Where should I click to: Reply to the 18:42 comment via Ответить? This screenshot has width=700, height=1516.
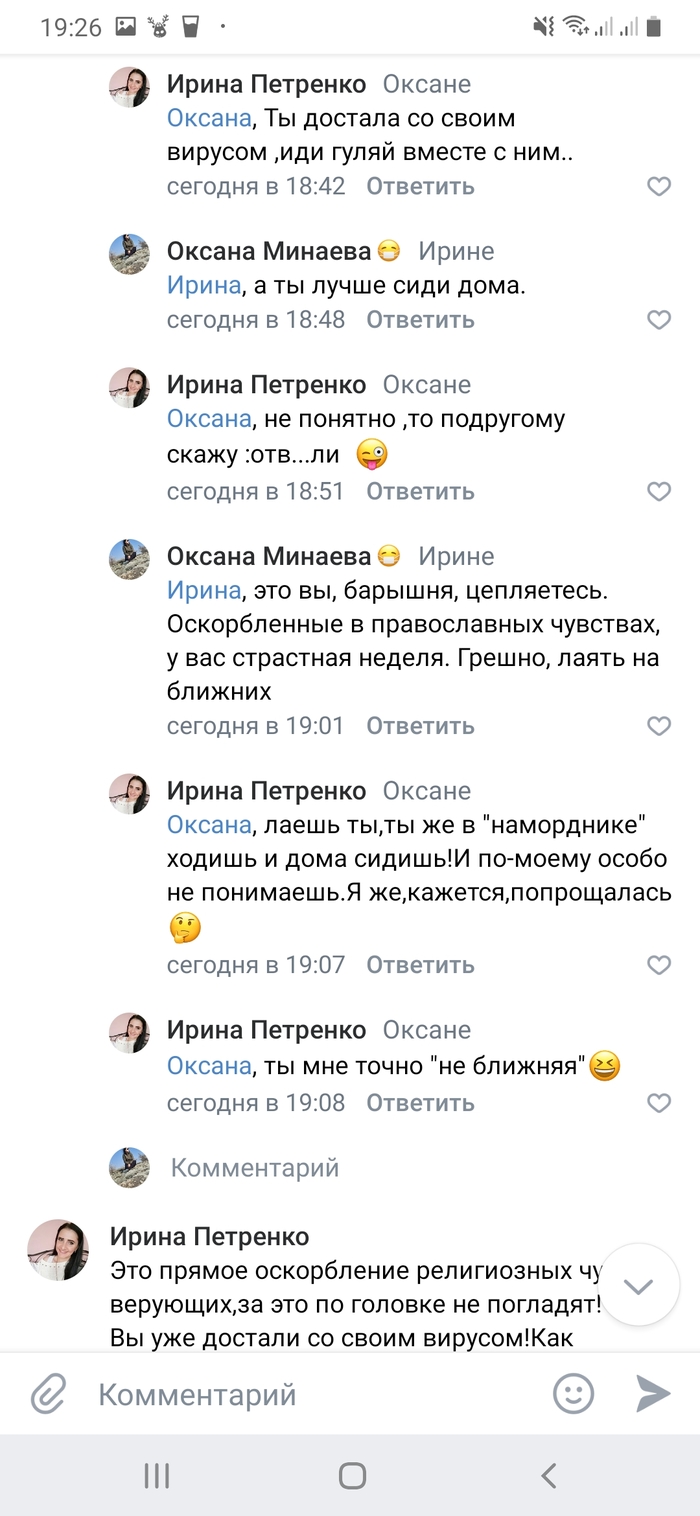click(x=420, y=186)
